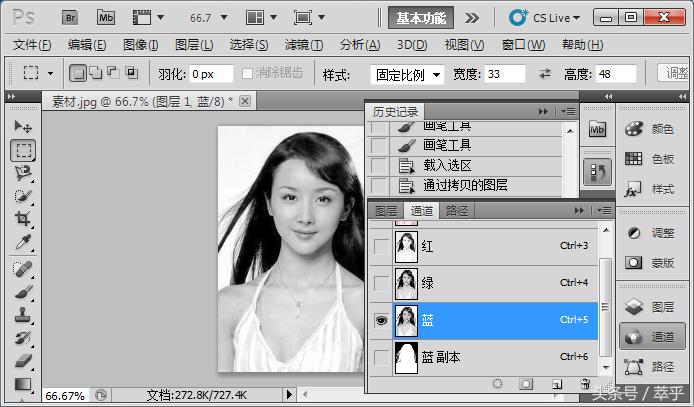The width and height of the screenshot is (694, 407).
Task: Click 基本功能 workspace button
Action: pos(421,18)
